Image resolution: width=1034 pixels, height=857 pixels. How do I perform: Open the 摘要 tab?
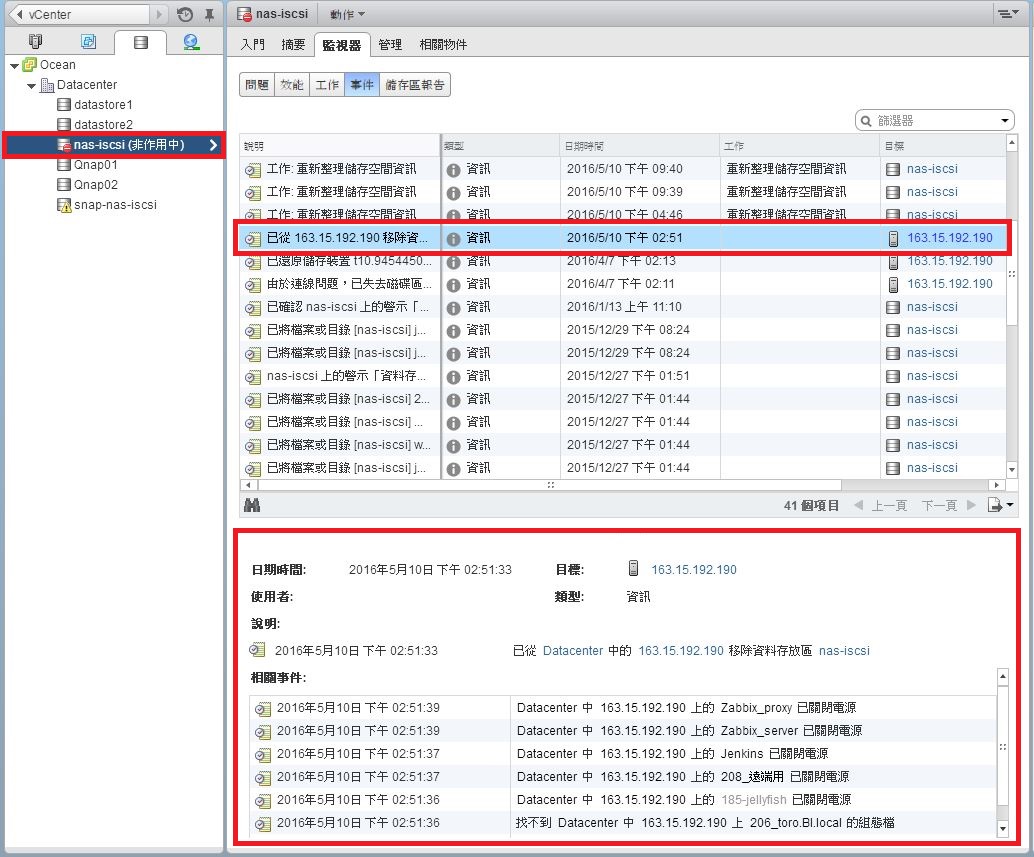click(294, 45)
